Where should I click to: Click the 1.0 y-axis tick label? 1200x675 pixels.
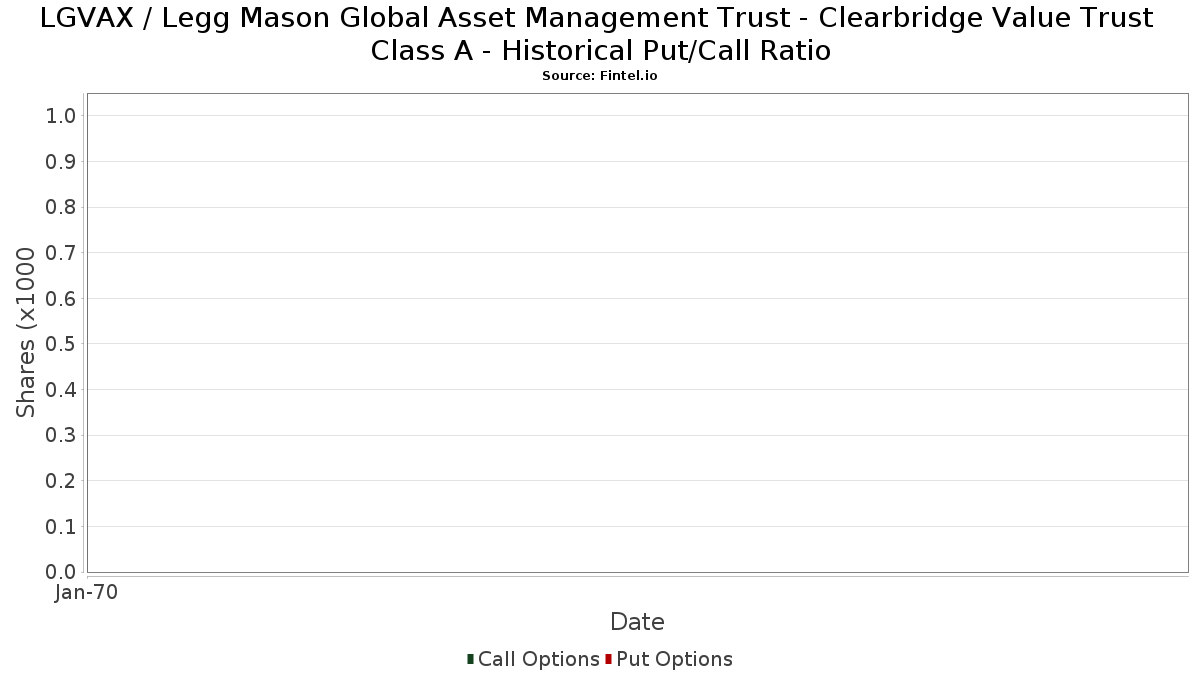tap(61, 116)
